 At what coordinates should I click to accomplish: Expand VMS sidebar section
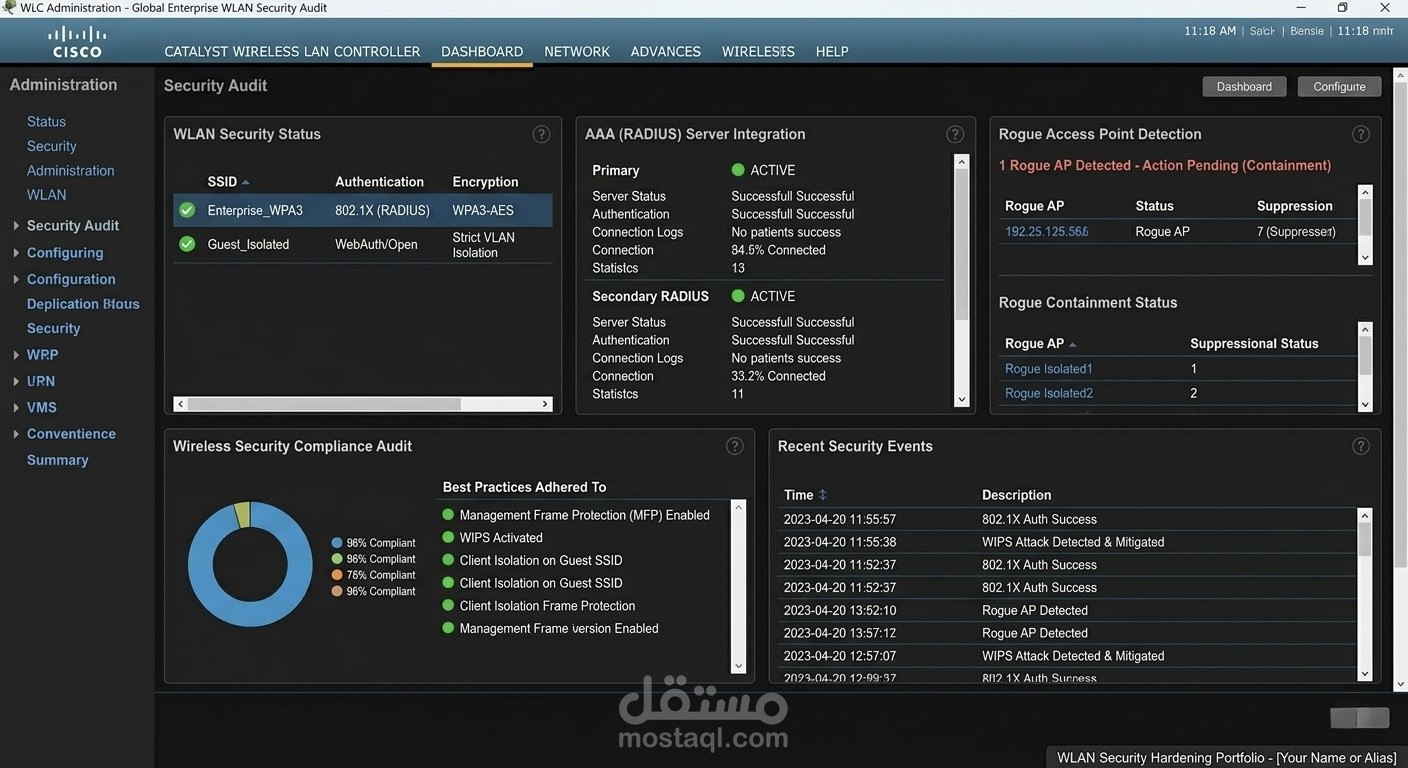[16, 408]
